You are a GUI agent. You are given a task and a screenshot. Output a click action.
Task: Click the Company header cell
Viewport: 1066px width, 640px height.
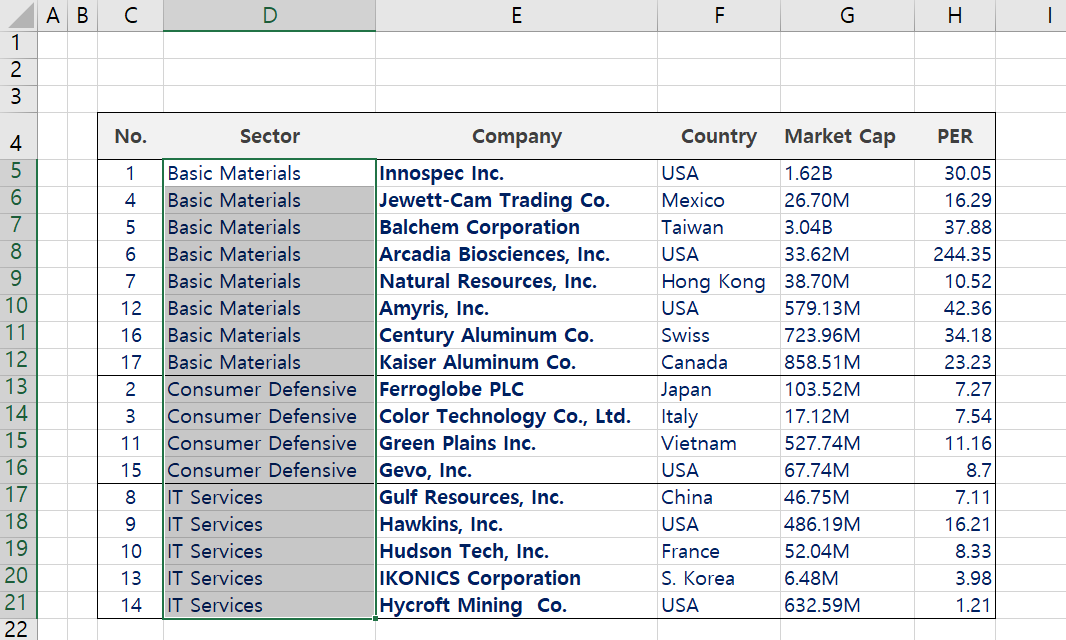point(517,136)
